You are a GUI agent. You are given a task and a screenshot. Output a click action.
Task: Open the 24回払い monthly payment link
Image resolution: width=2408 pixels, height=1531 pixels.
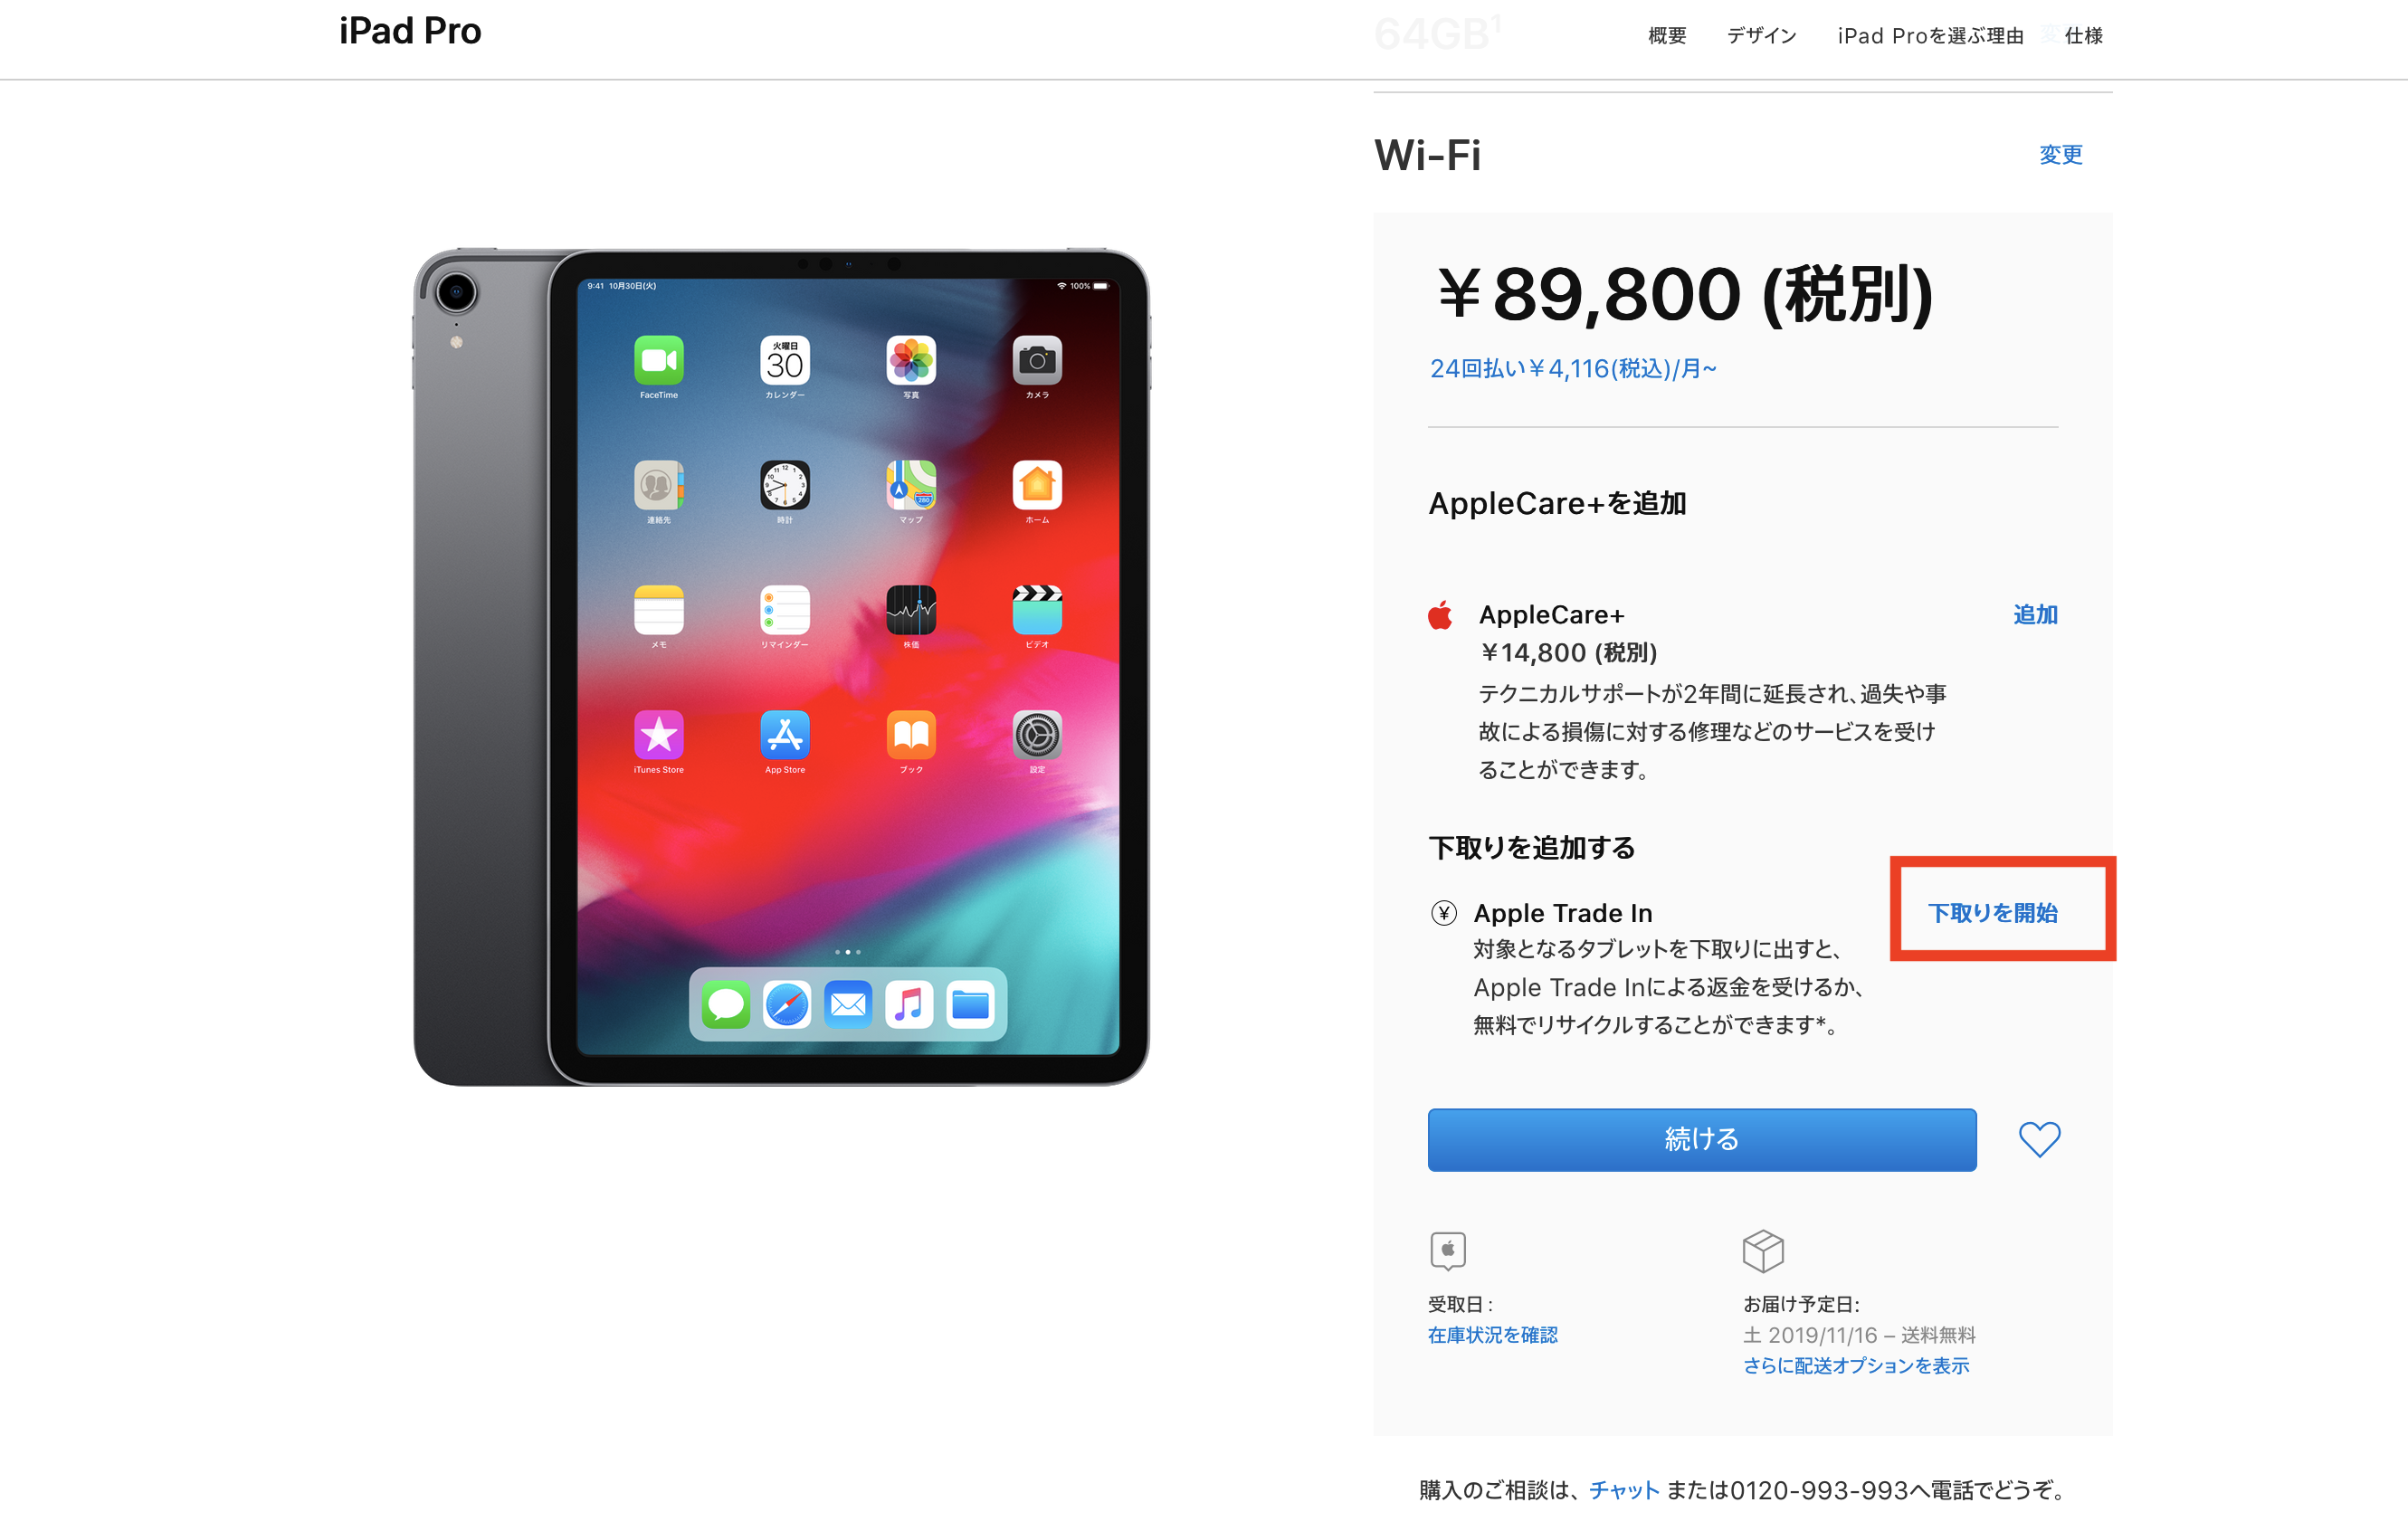pyautogui.click(x=1573, y=369)
